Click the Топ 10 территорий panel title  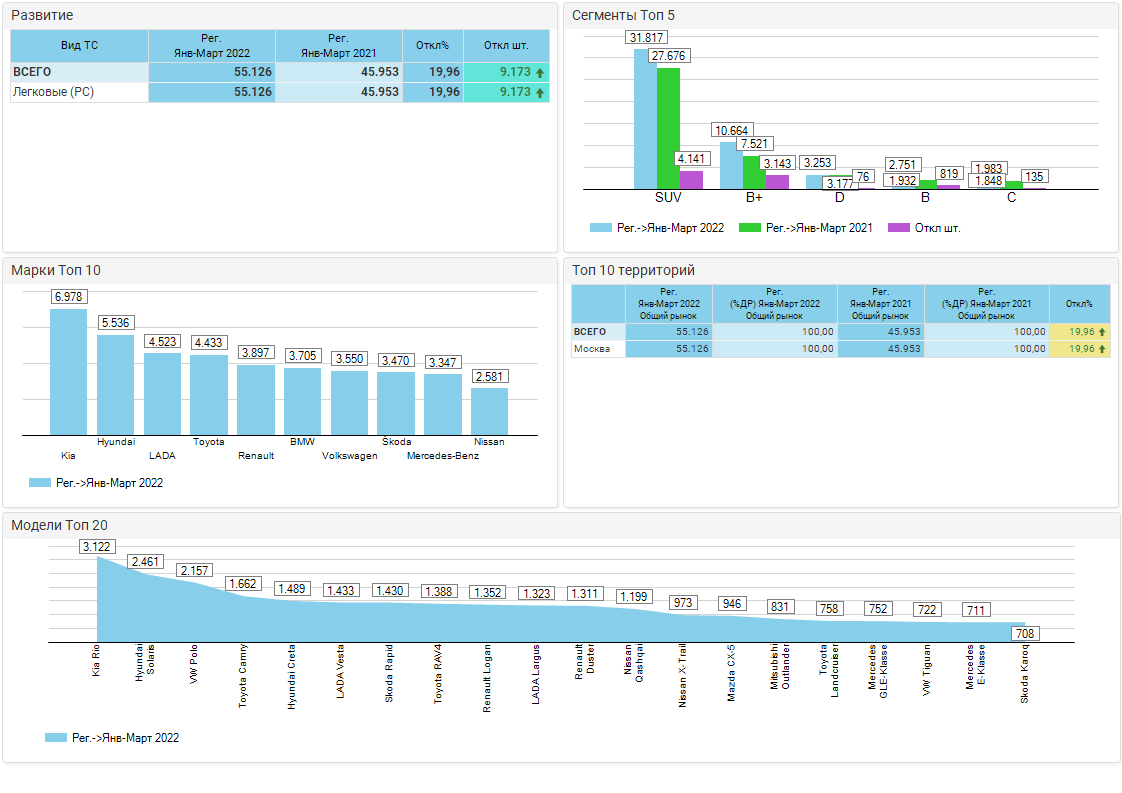click(x=632, y=270)
